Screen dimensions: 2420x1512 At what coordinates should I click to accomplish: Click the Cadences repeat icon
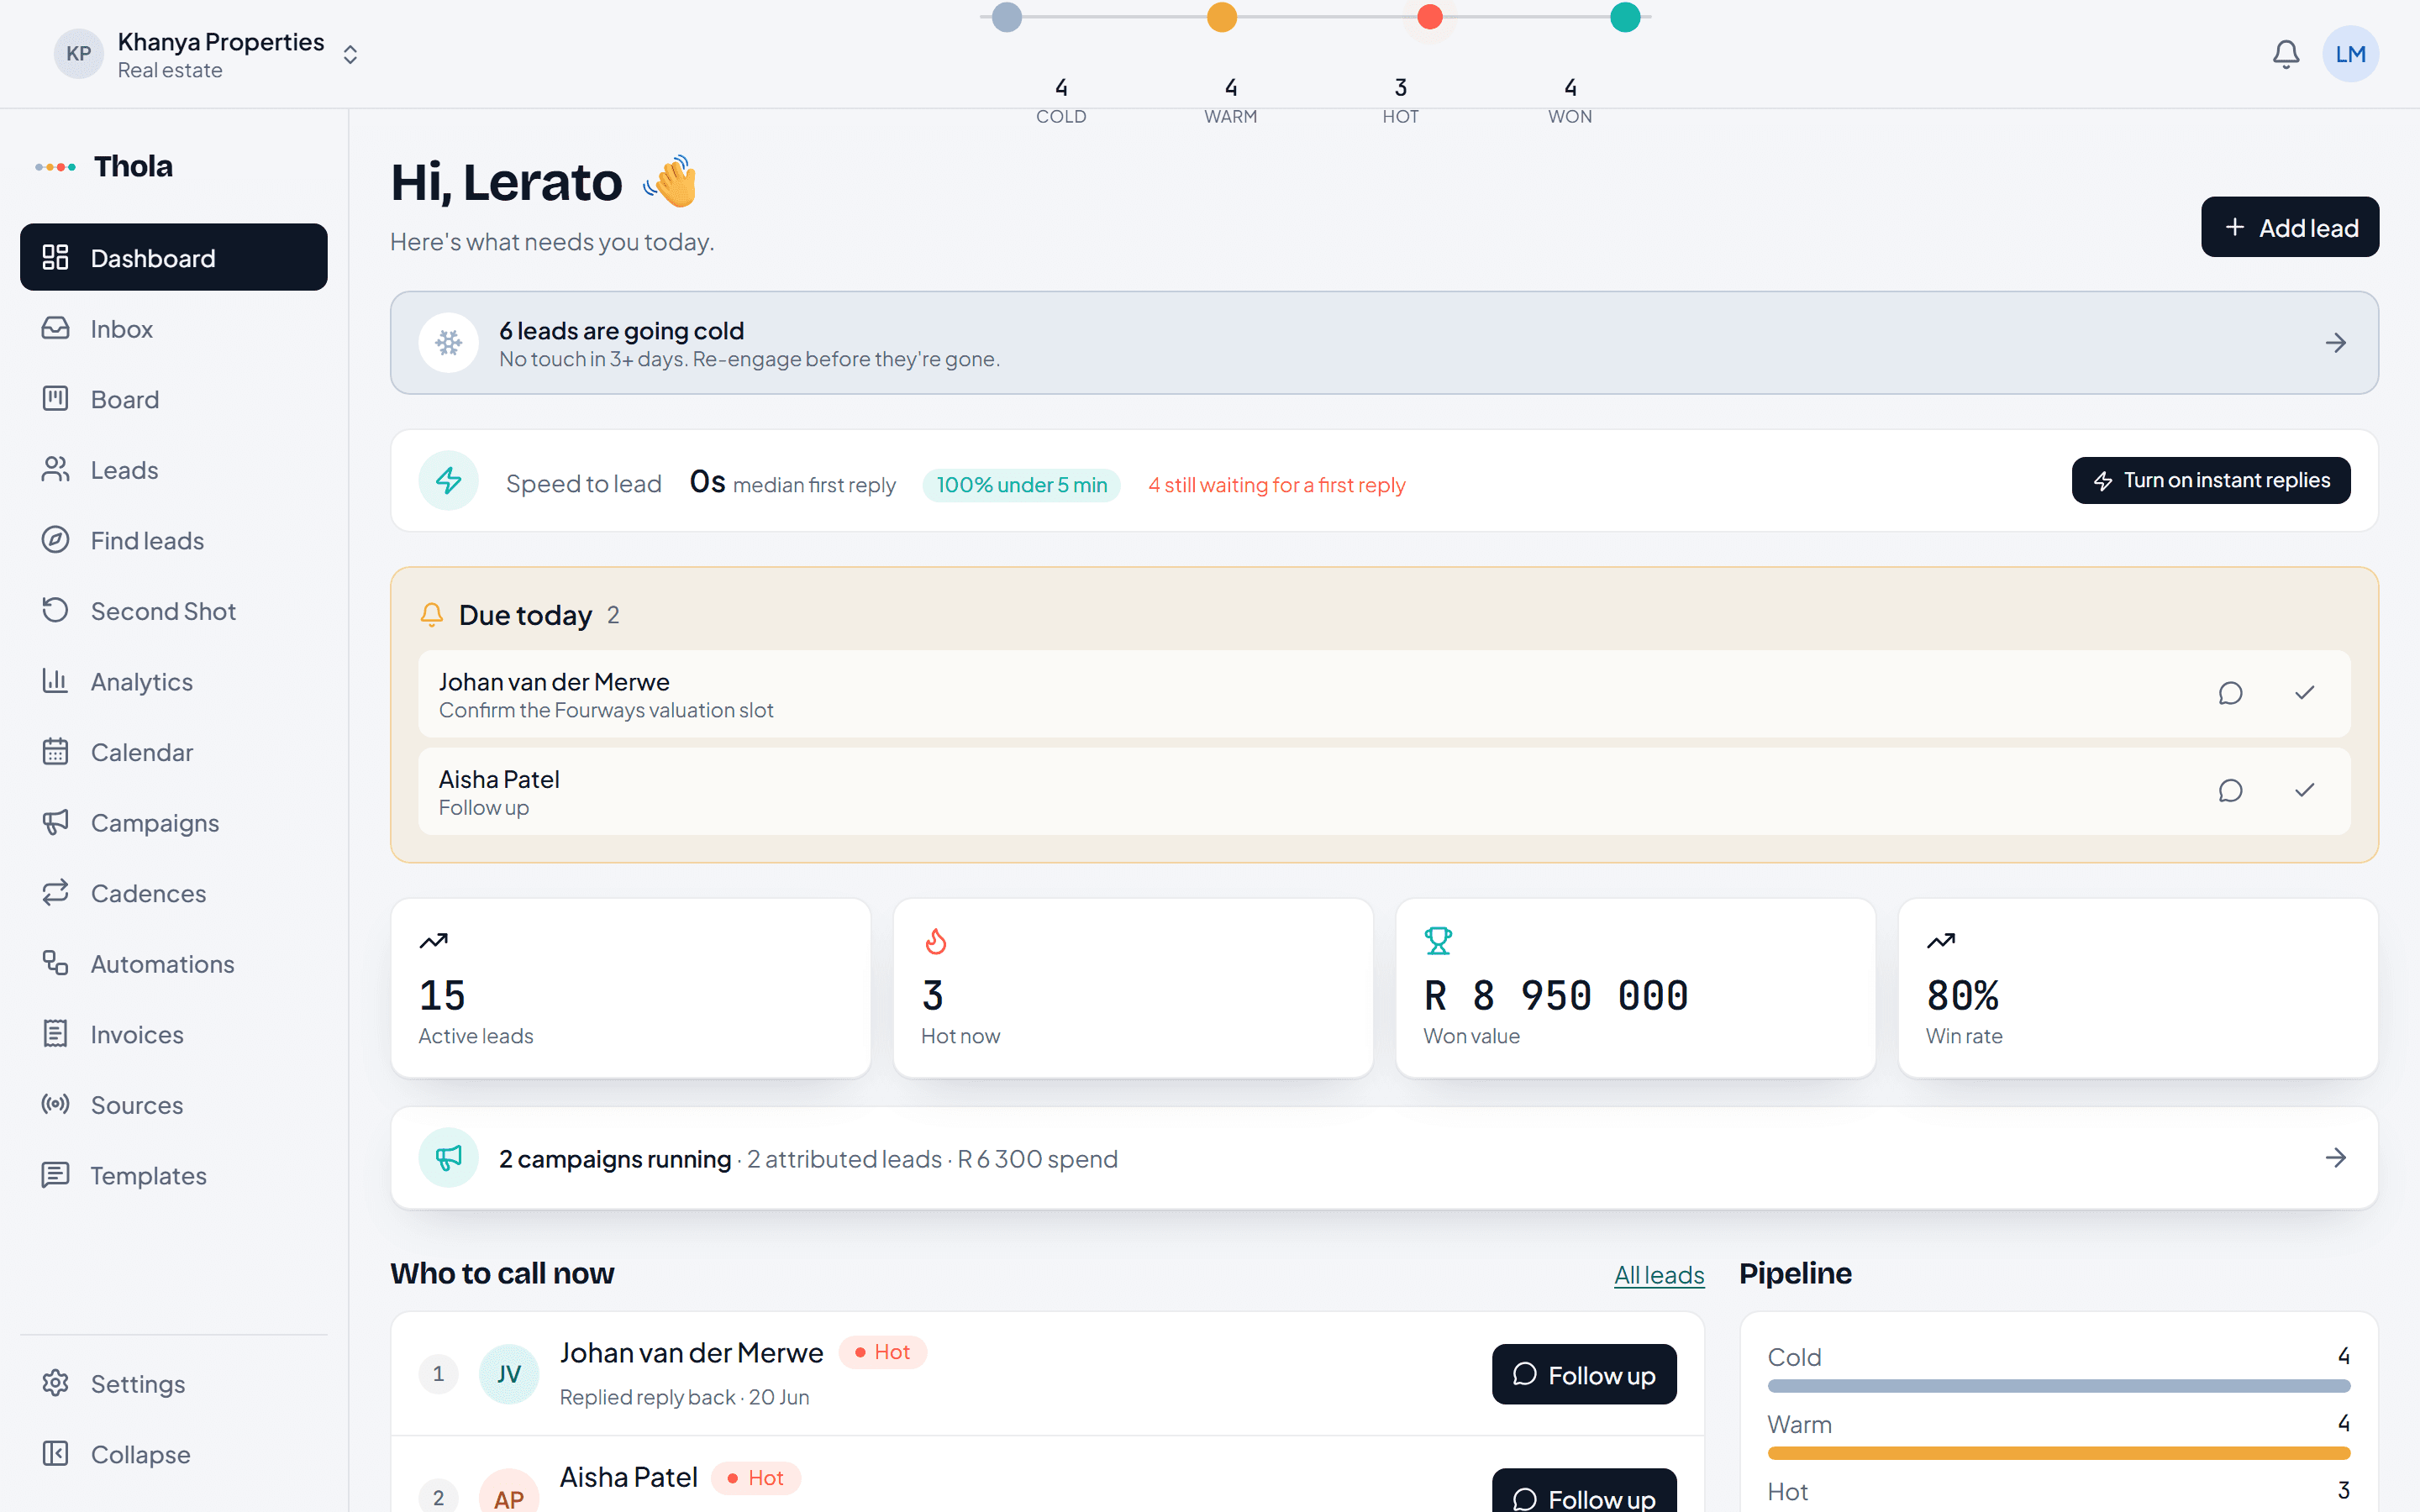tap(55, 892)
